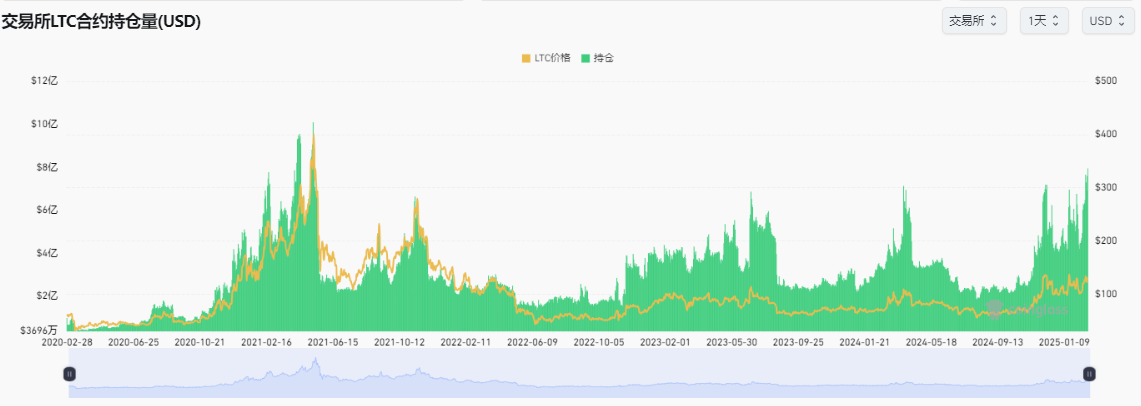Click the right range slider handle

(x=1089, y=373)
